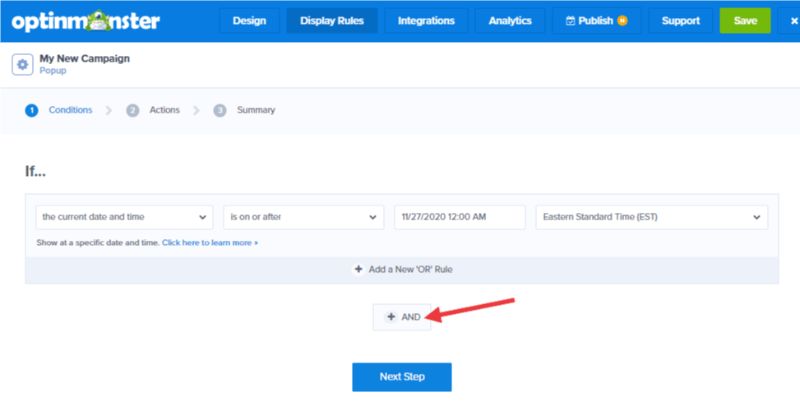Add an AND rule
The height and width of the screenshot is (420, 800).
(402, 317)
